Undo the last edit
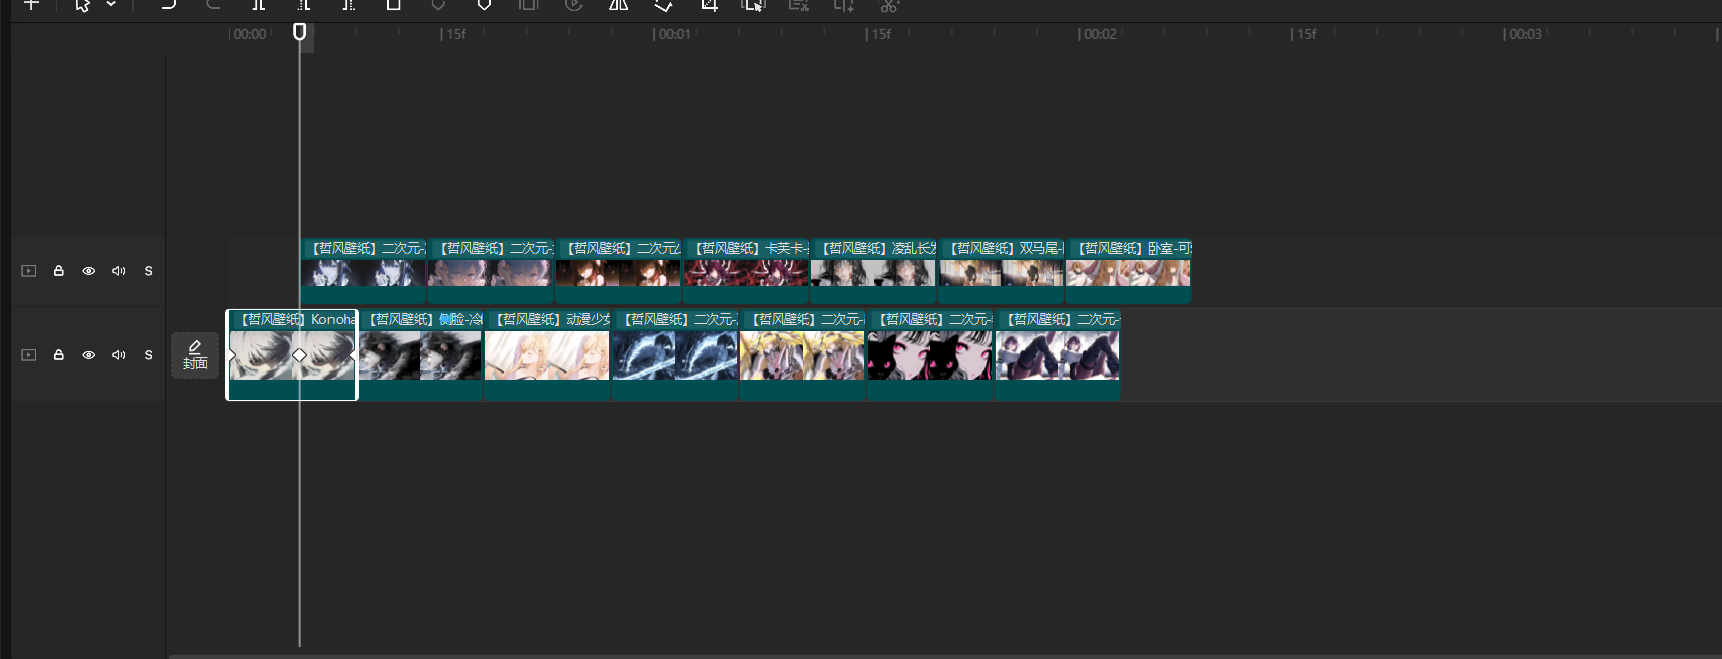 tap(169, 5)
